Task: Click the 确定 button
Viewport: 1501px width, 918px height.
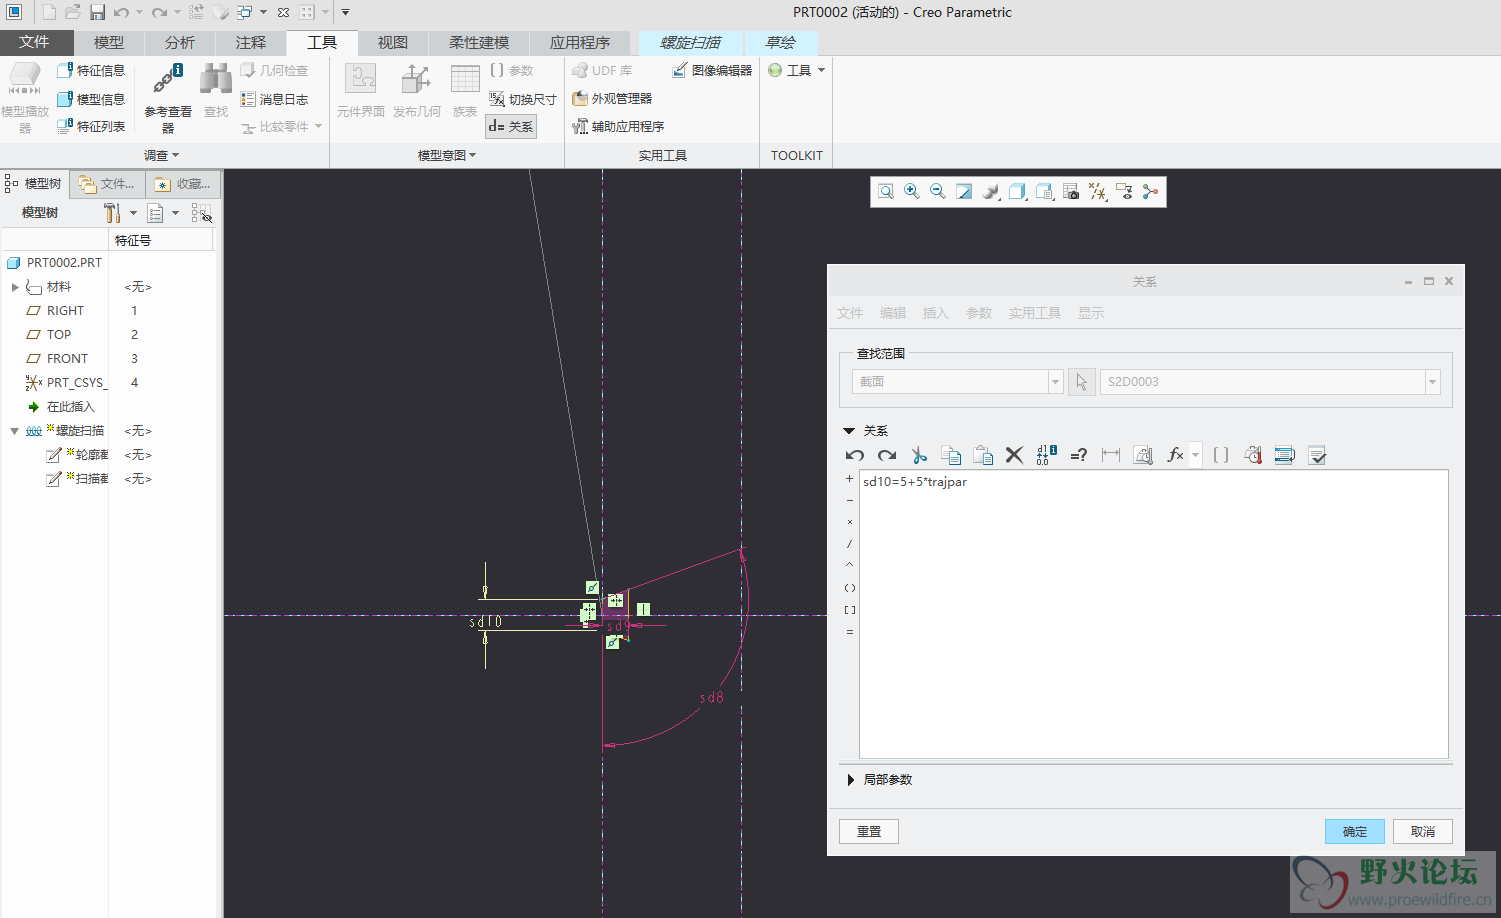Action: pos(1355,832)
